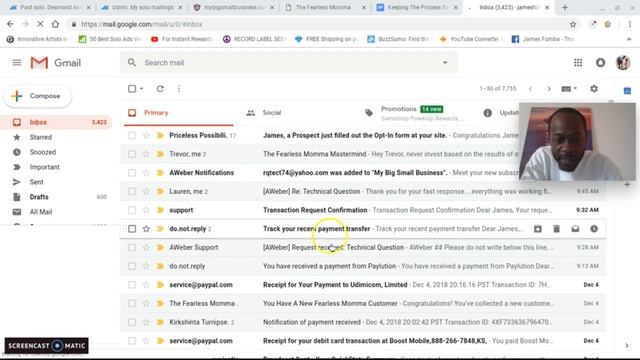This screenshot has height=360, width=640.
Task: Select the Trevor, me email checkbox
Action: tap(132, 154)
